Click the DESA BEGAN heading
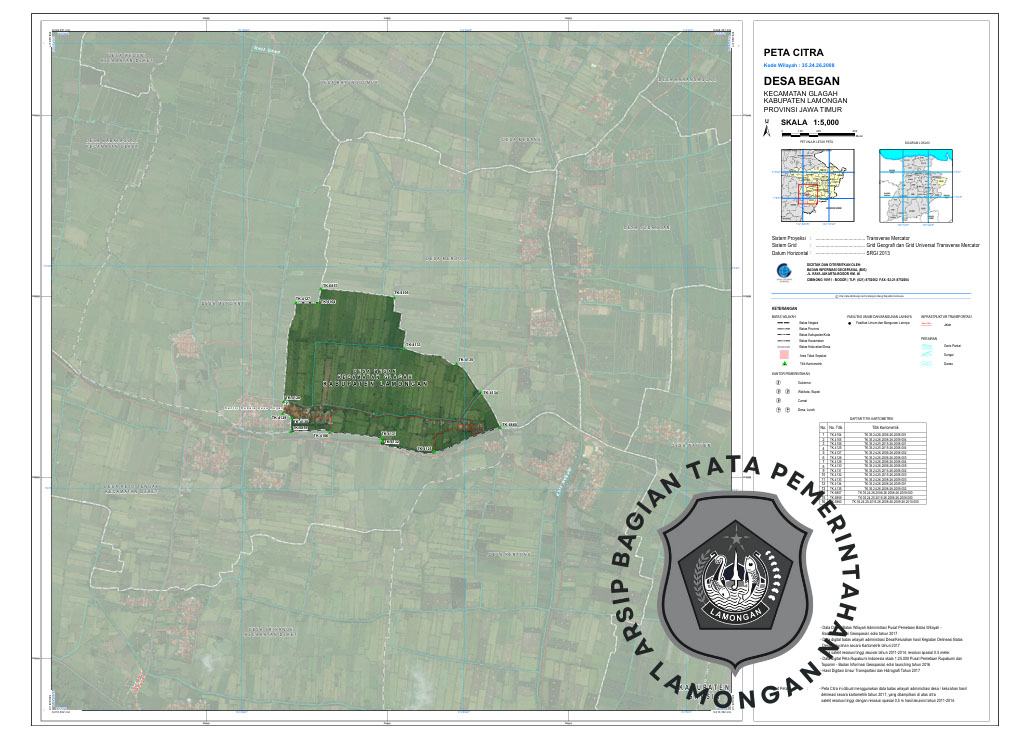The width and height of the screenshot is (1036, 735). tap(801, 81)
